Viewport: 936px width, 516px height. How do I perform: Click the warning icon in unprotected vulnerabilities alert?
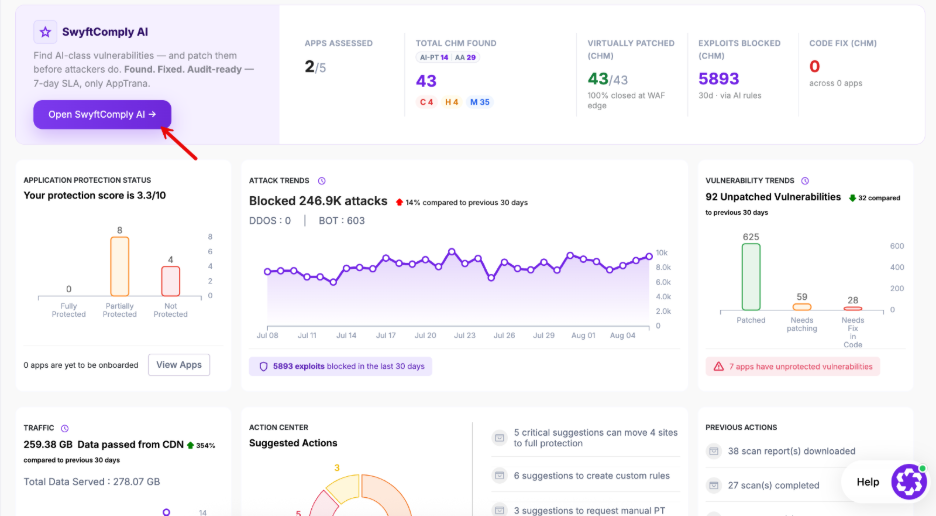click(x=719, y=367)
